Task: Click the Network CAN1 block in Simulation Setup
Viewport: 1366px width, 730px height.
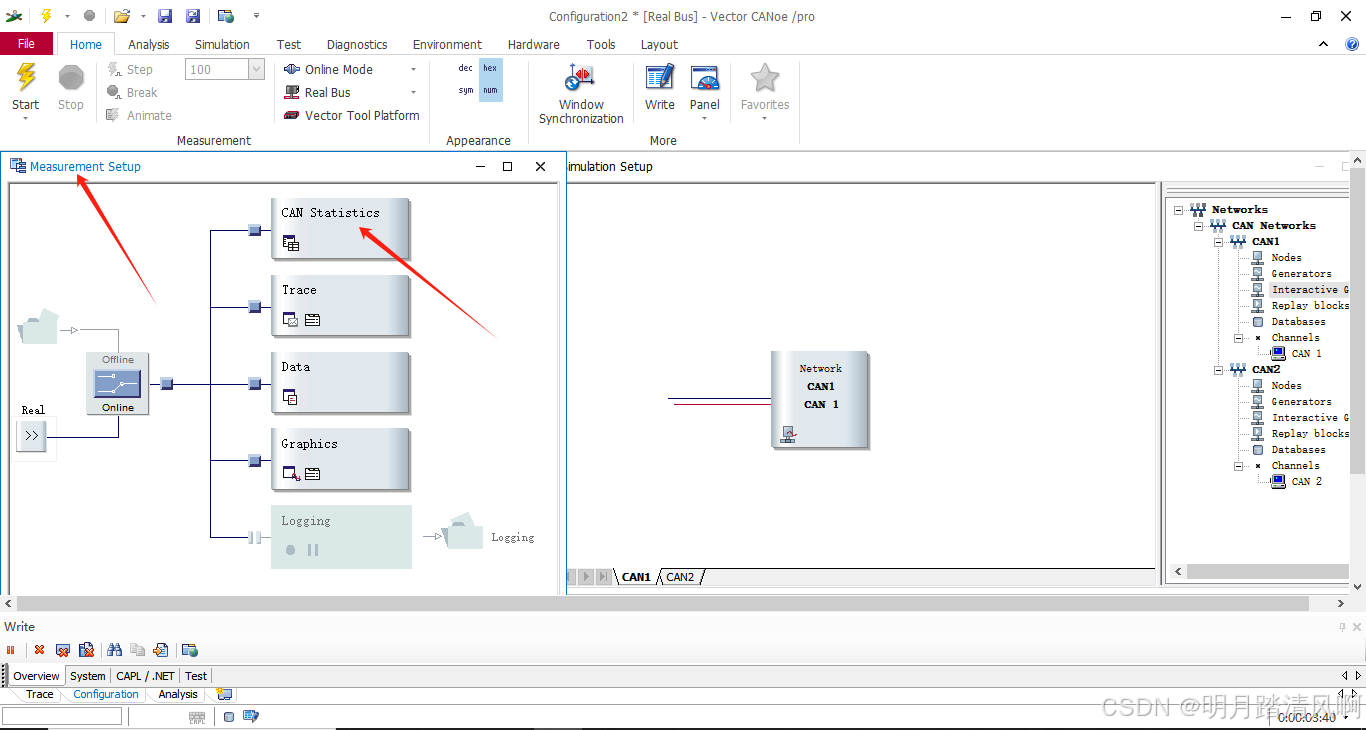Action: (x=820, y=399)
